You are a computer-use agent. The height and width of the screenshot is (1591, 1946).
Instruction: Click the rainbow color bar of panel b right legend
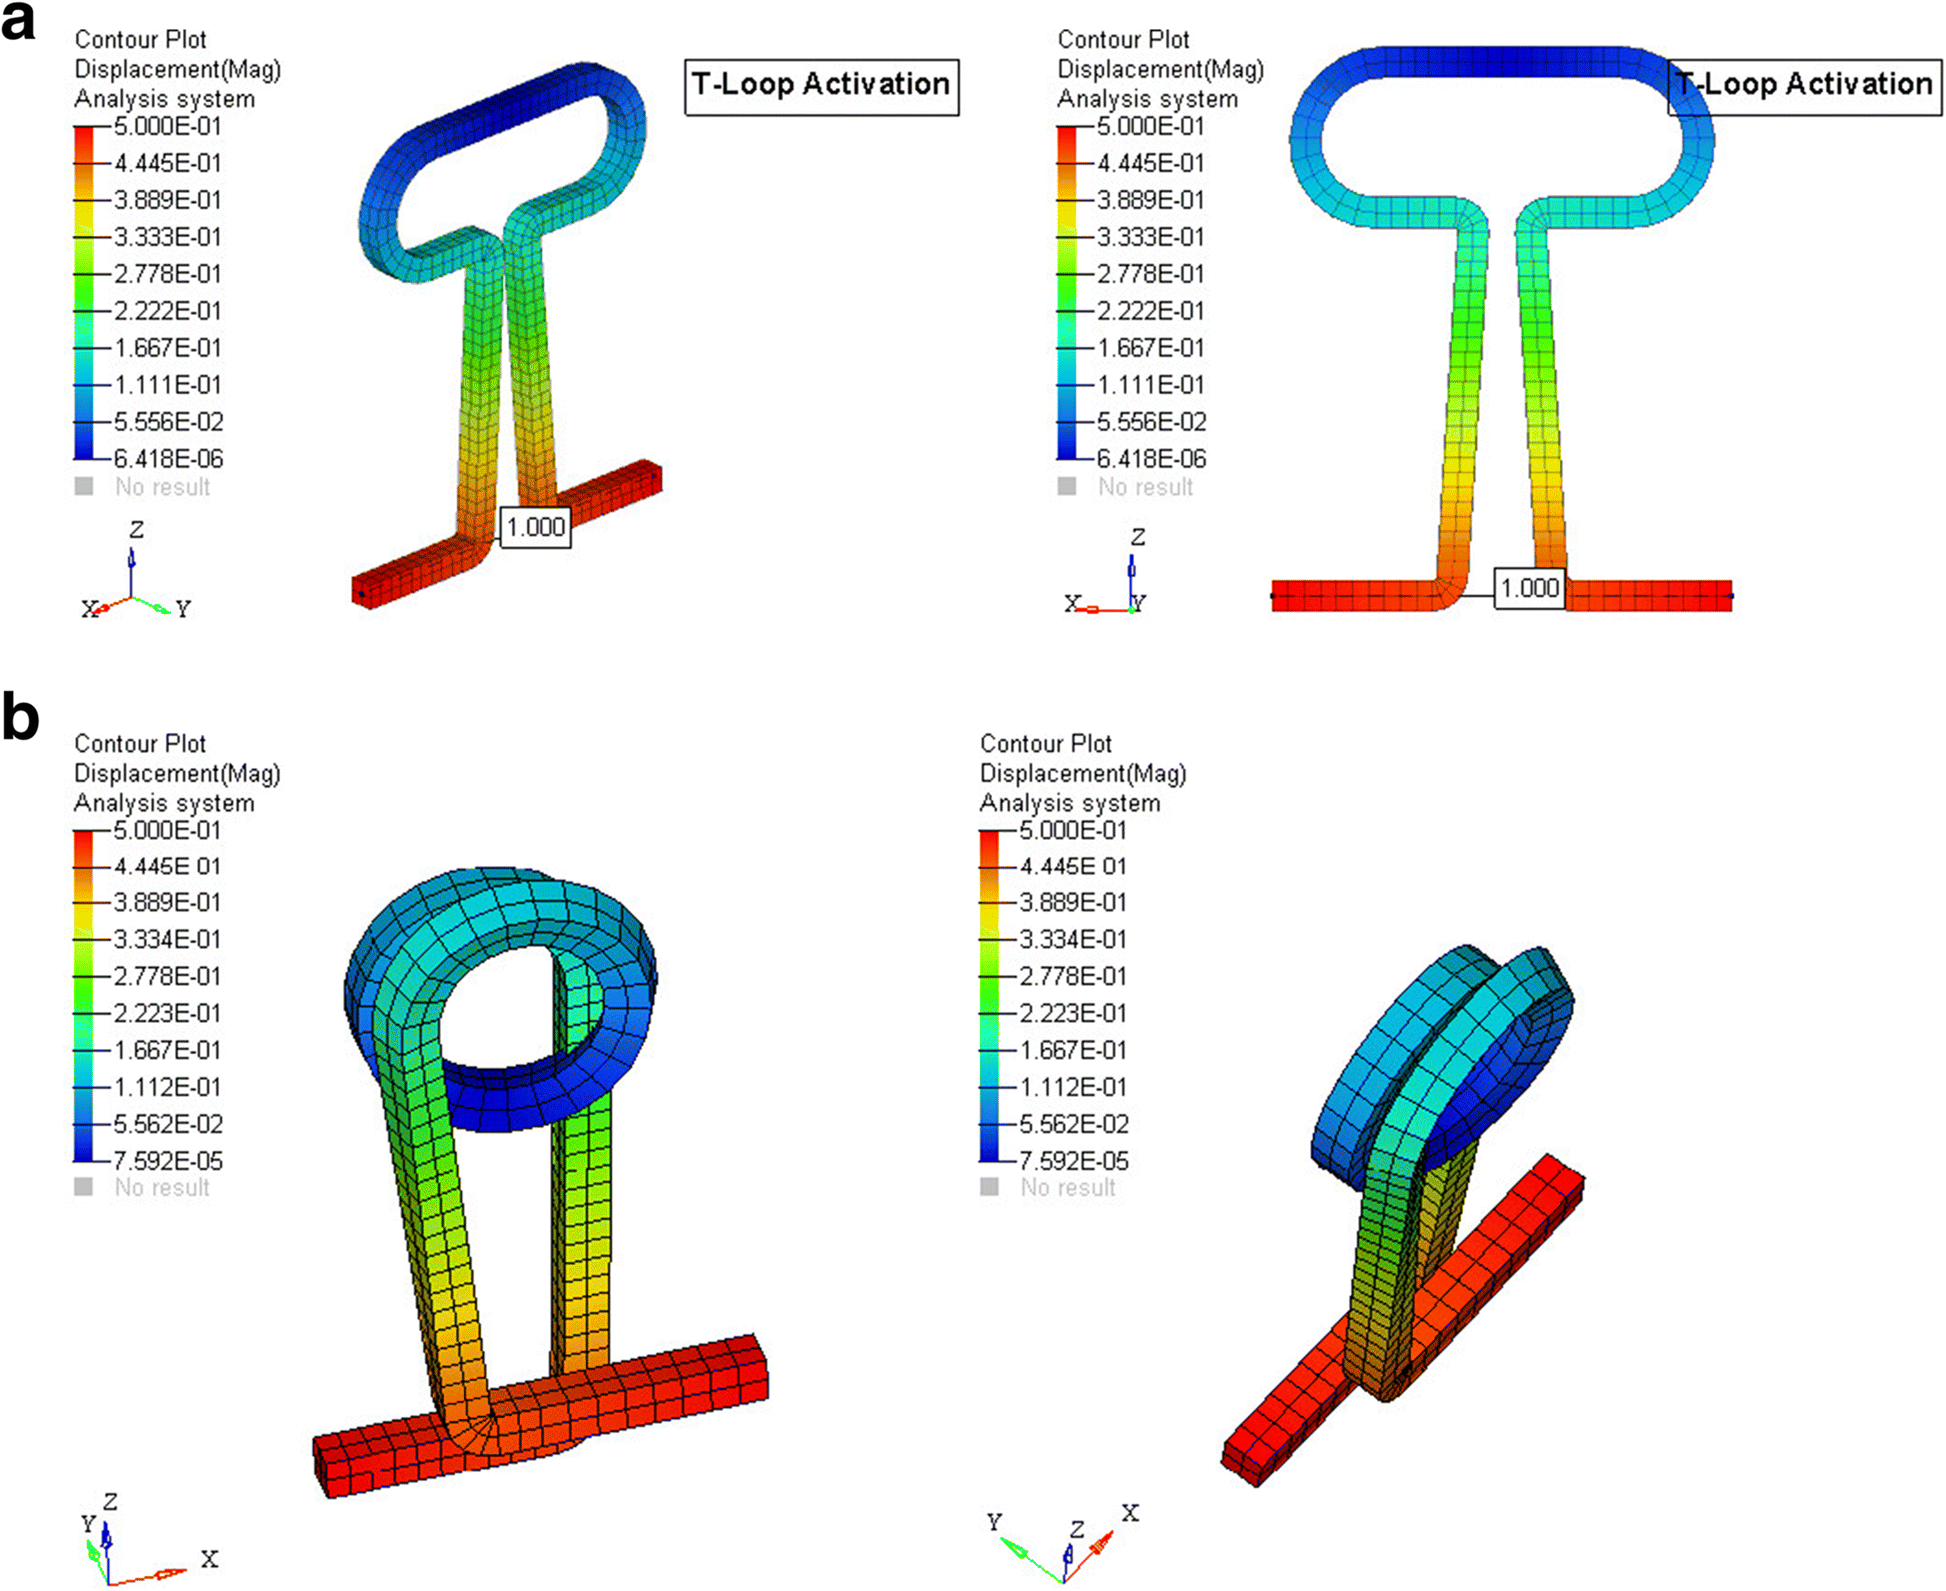989,996
